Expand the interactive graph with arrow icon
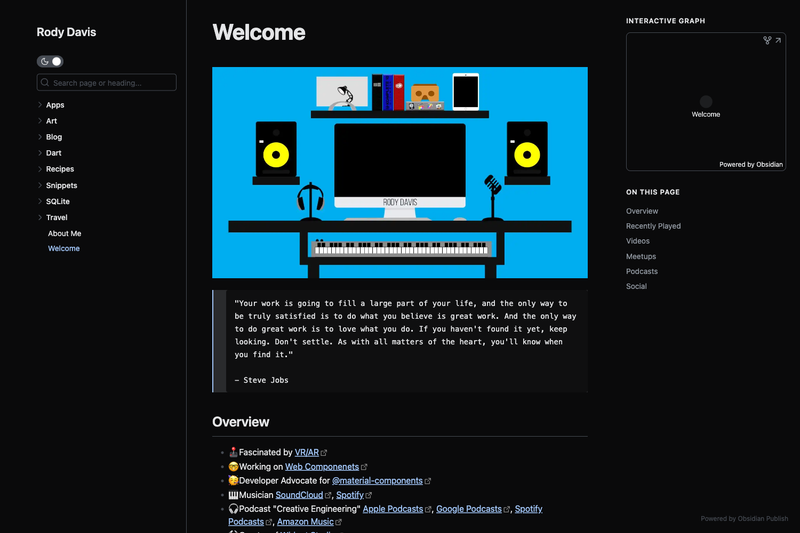The height and width of the screenshot is (533, 800). [x=778, y=40]
